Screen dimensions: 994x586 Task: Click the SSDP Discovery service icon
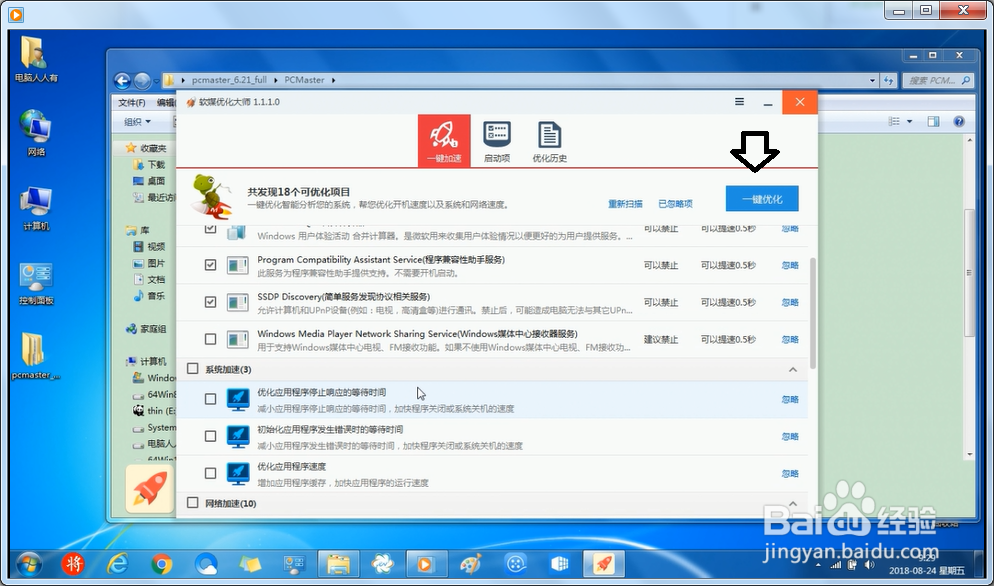(238, 302)
